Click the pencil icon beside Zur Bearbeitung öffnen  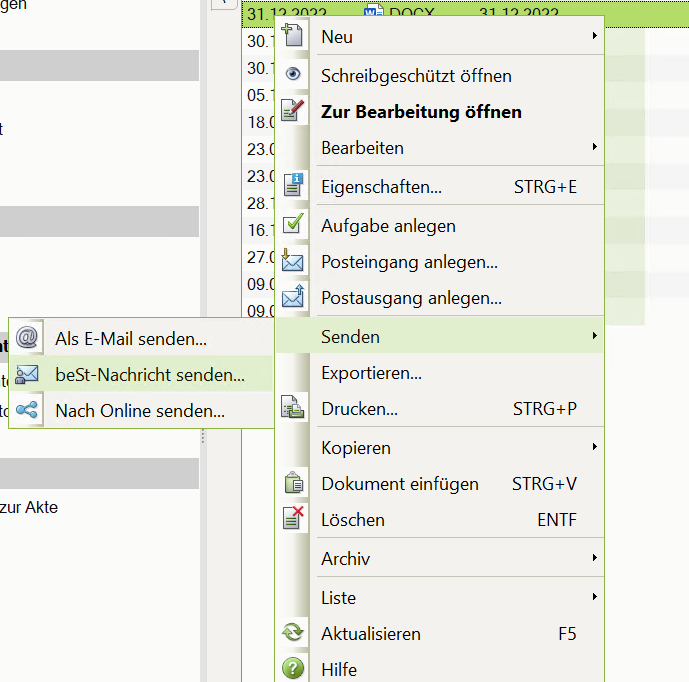point(293,110)
